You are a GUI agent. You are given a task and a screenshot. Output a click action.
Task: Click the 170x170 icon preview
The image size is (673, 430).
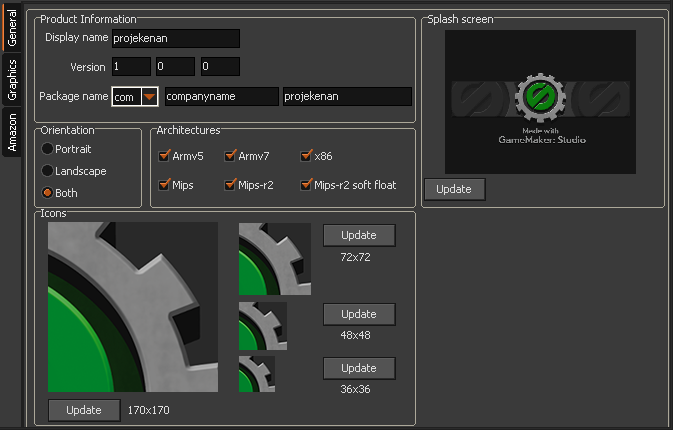[133, 307]
